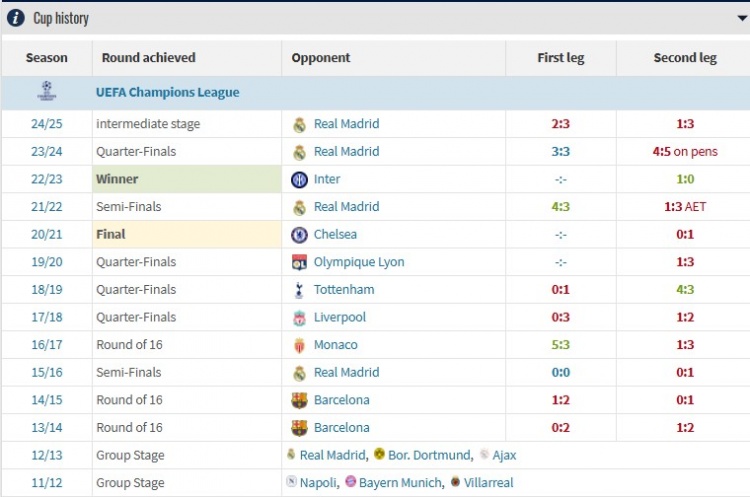
Task: Click the 5:3 first leg result against Monaco
Action: [560, 345]
